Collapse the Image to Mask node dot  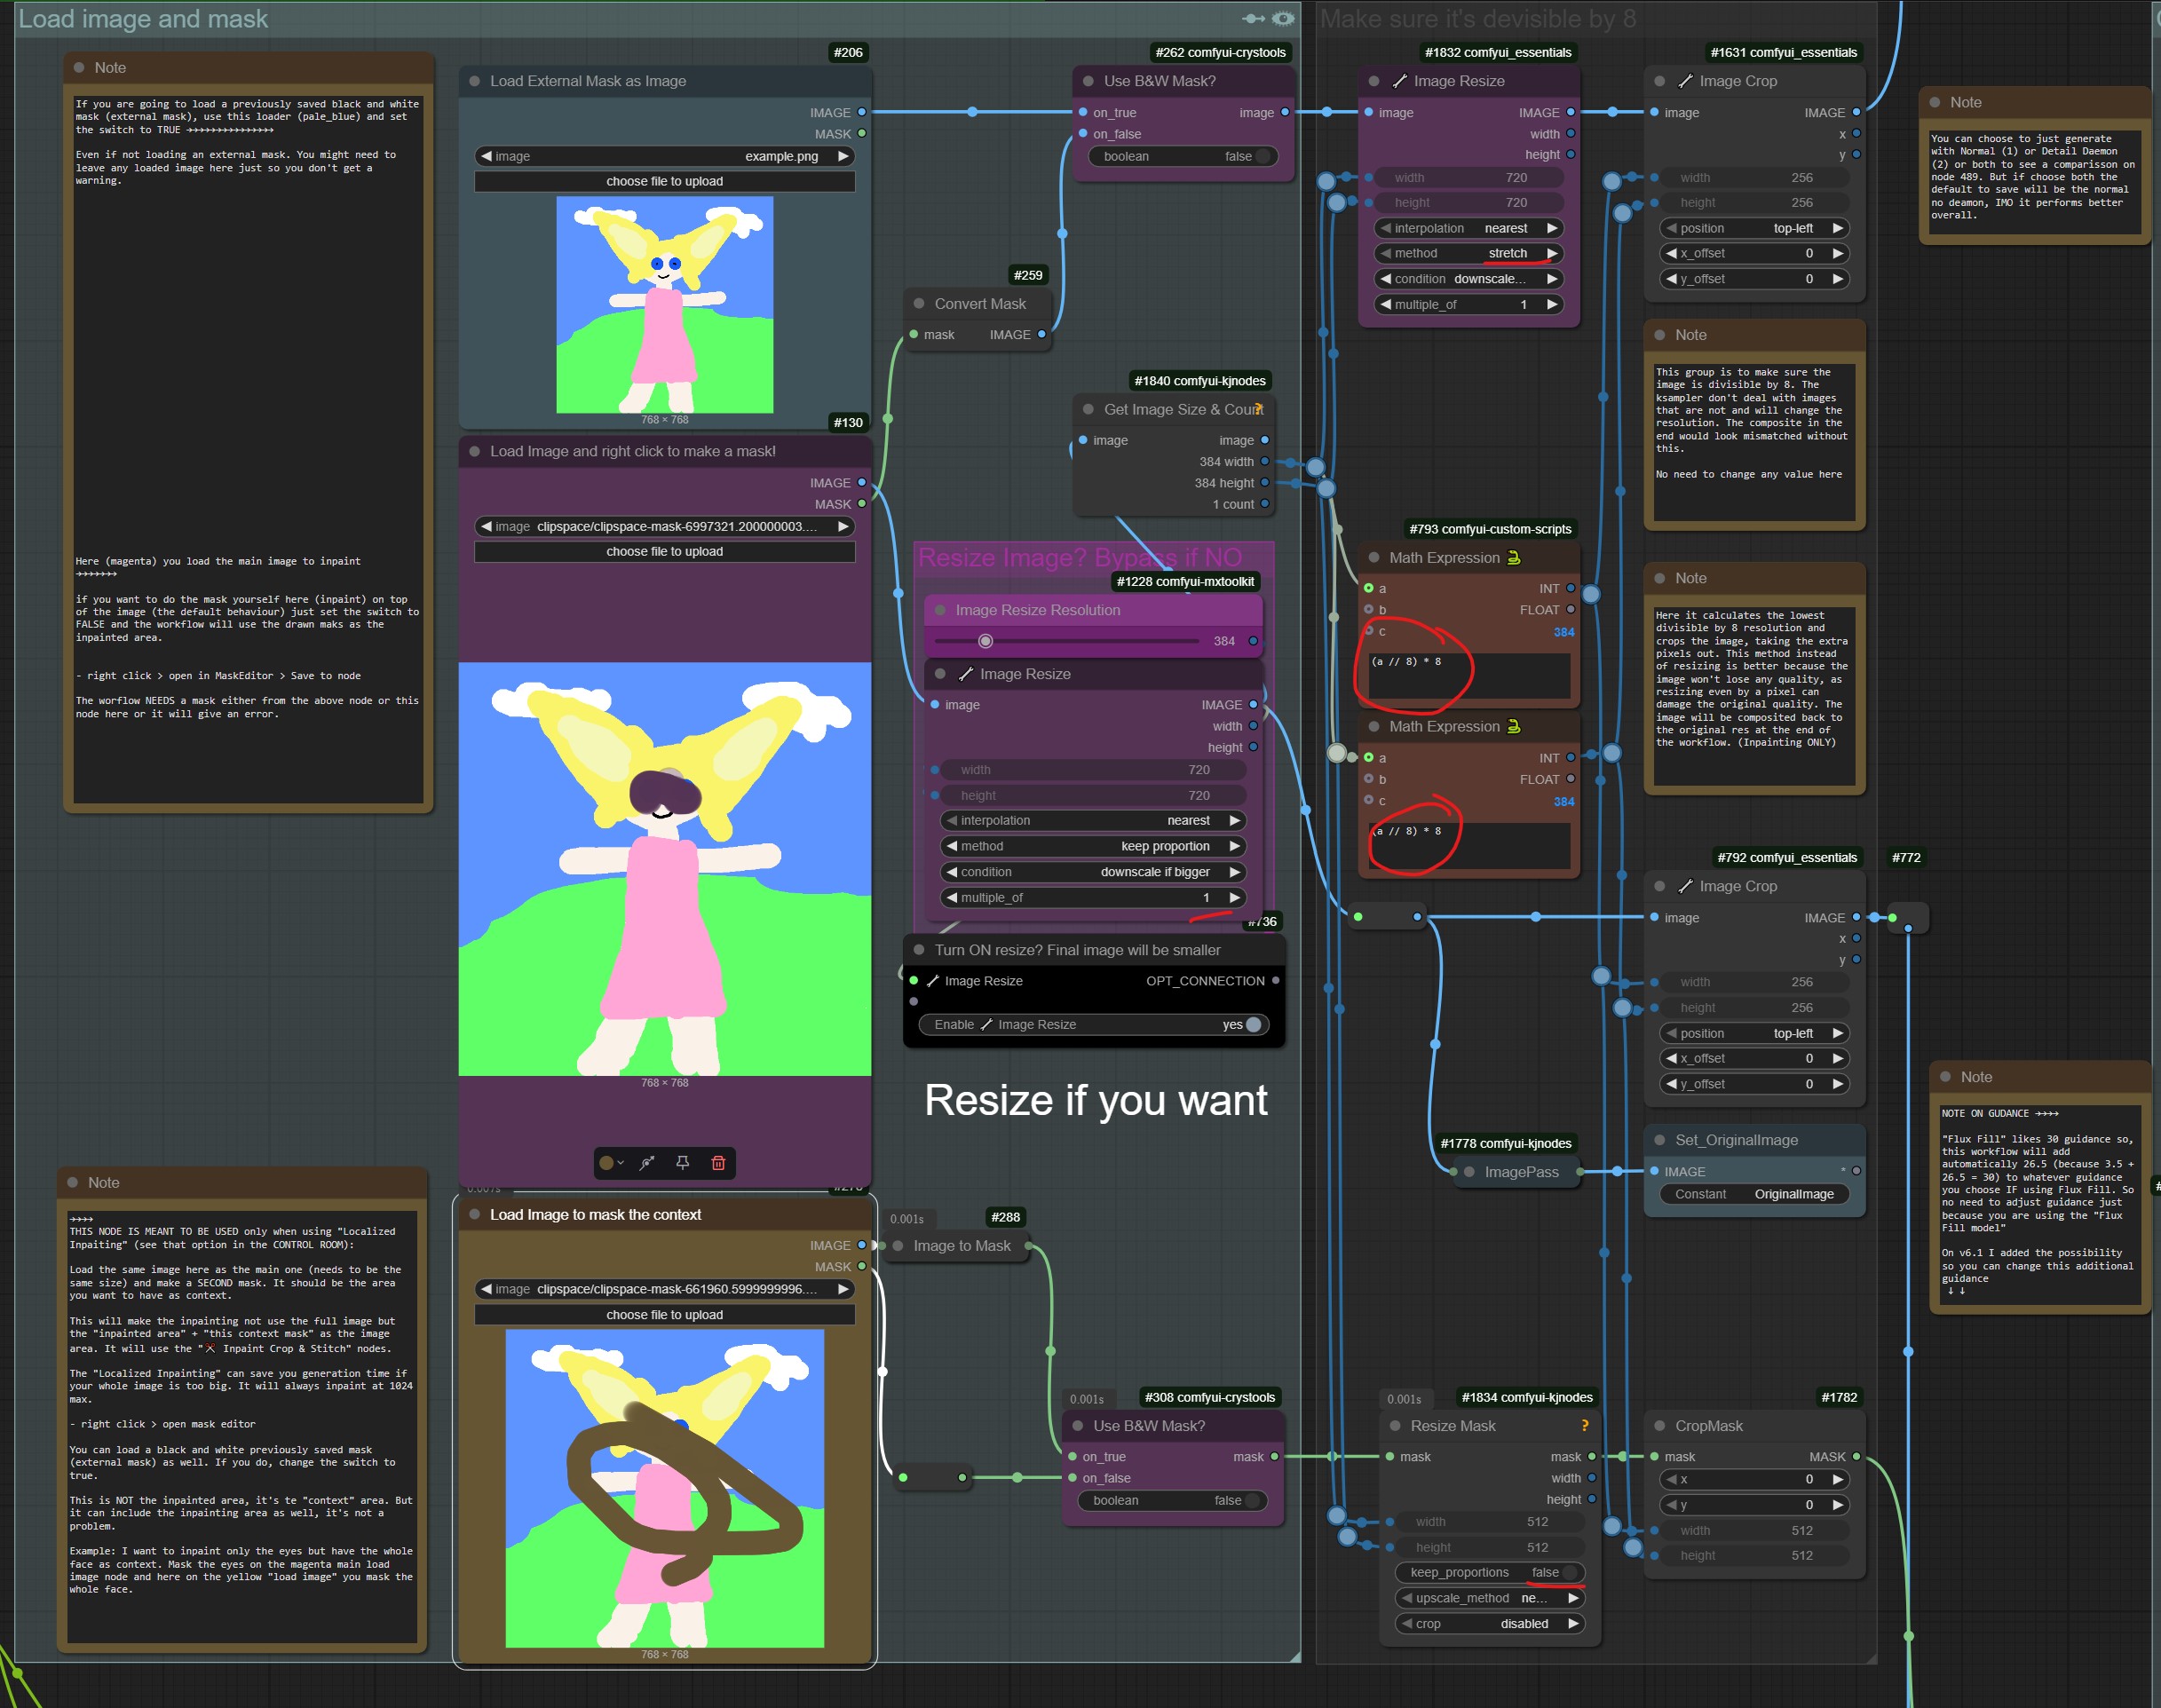click(x=898, y=1246)
